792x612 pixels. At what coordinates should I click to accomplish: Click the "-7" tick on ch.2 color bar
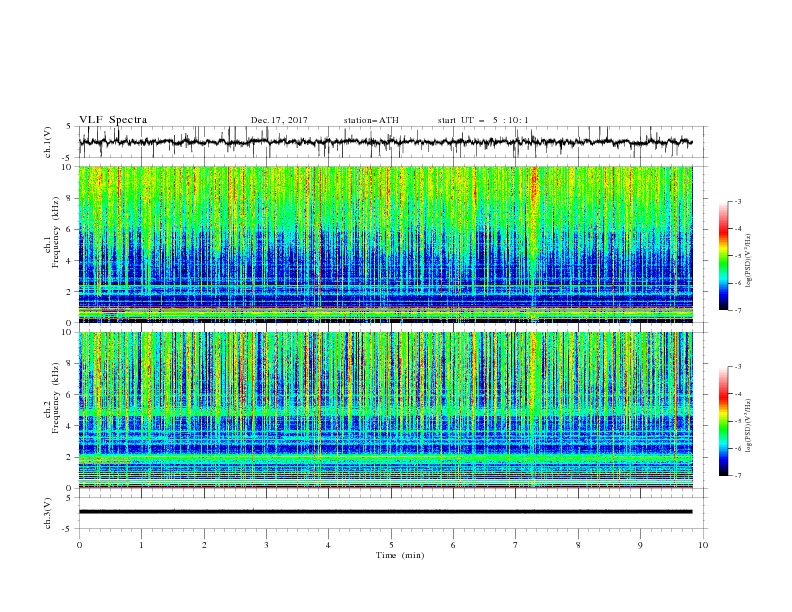coord(737,476)
